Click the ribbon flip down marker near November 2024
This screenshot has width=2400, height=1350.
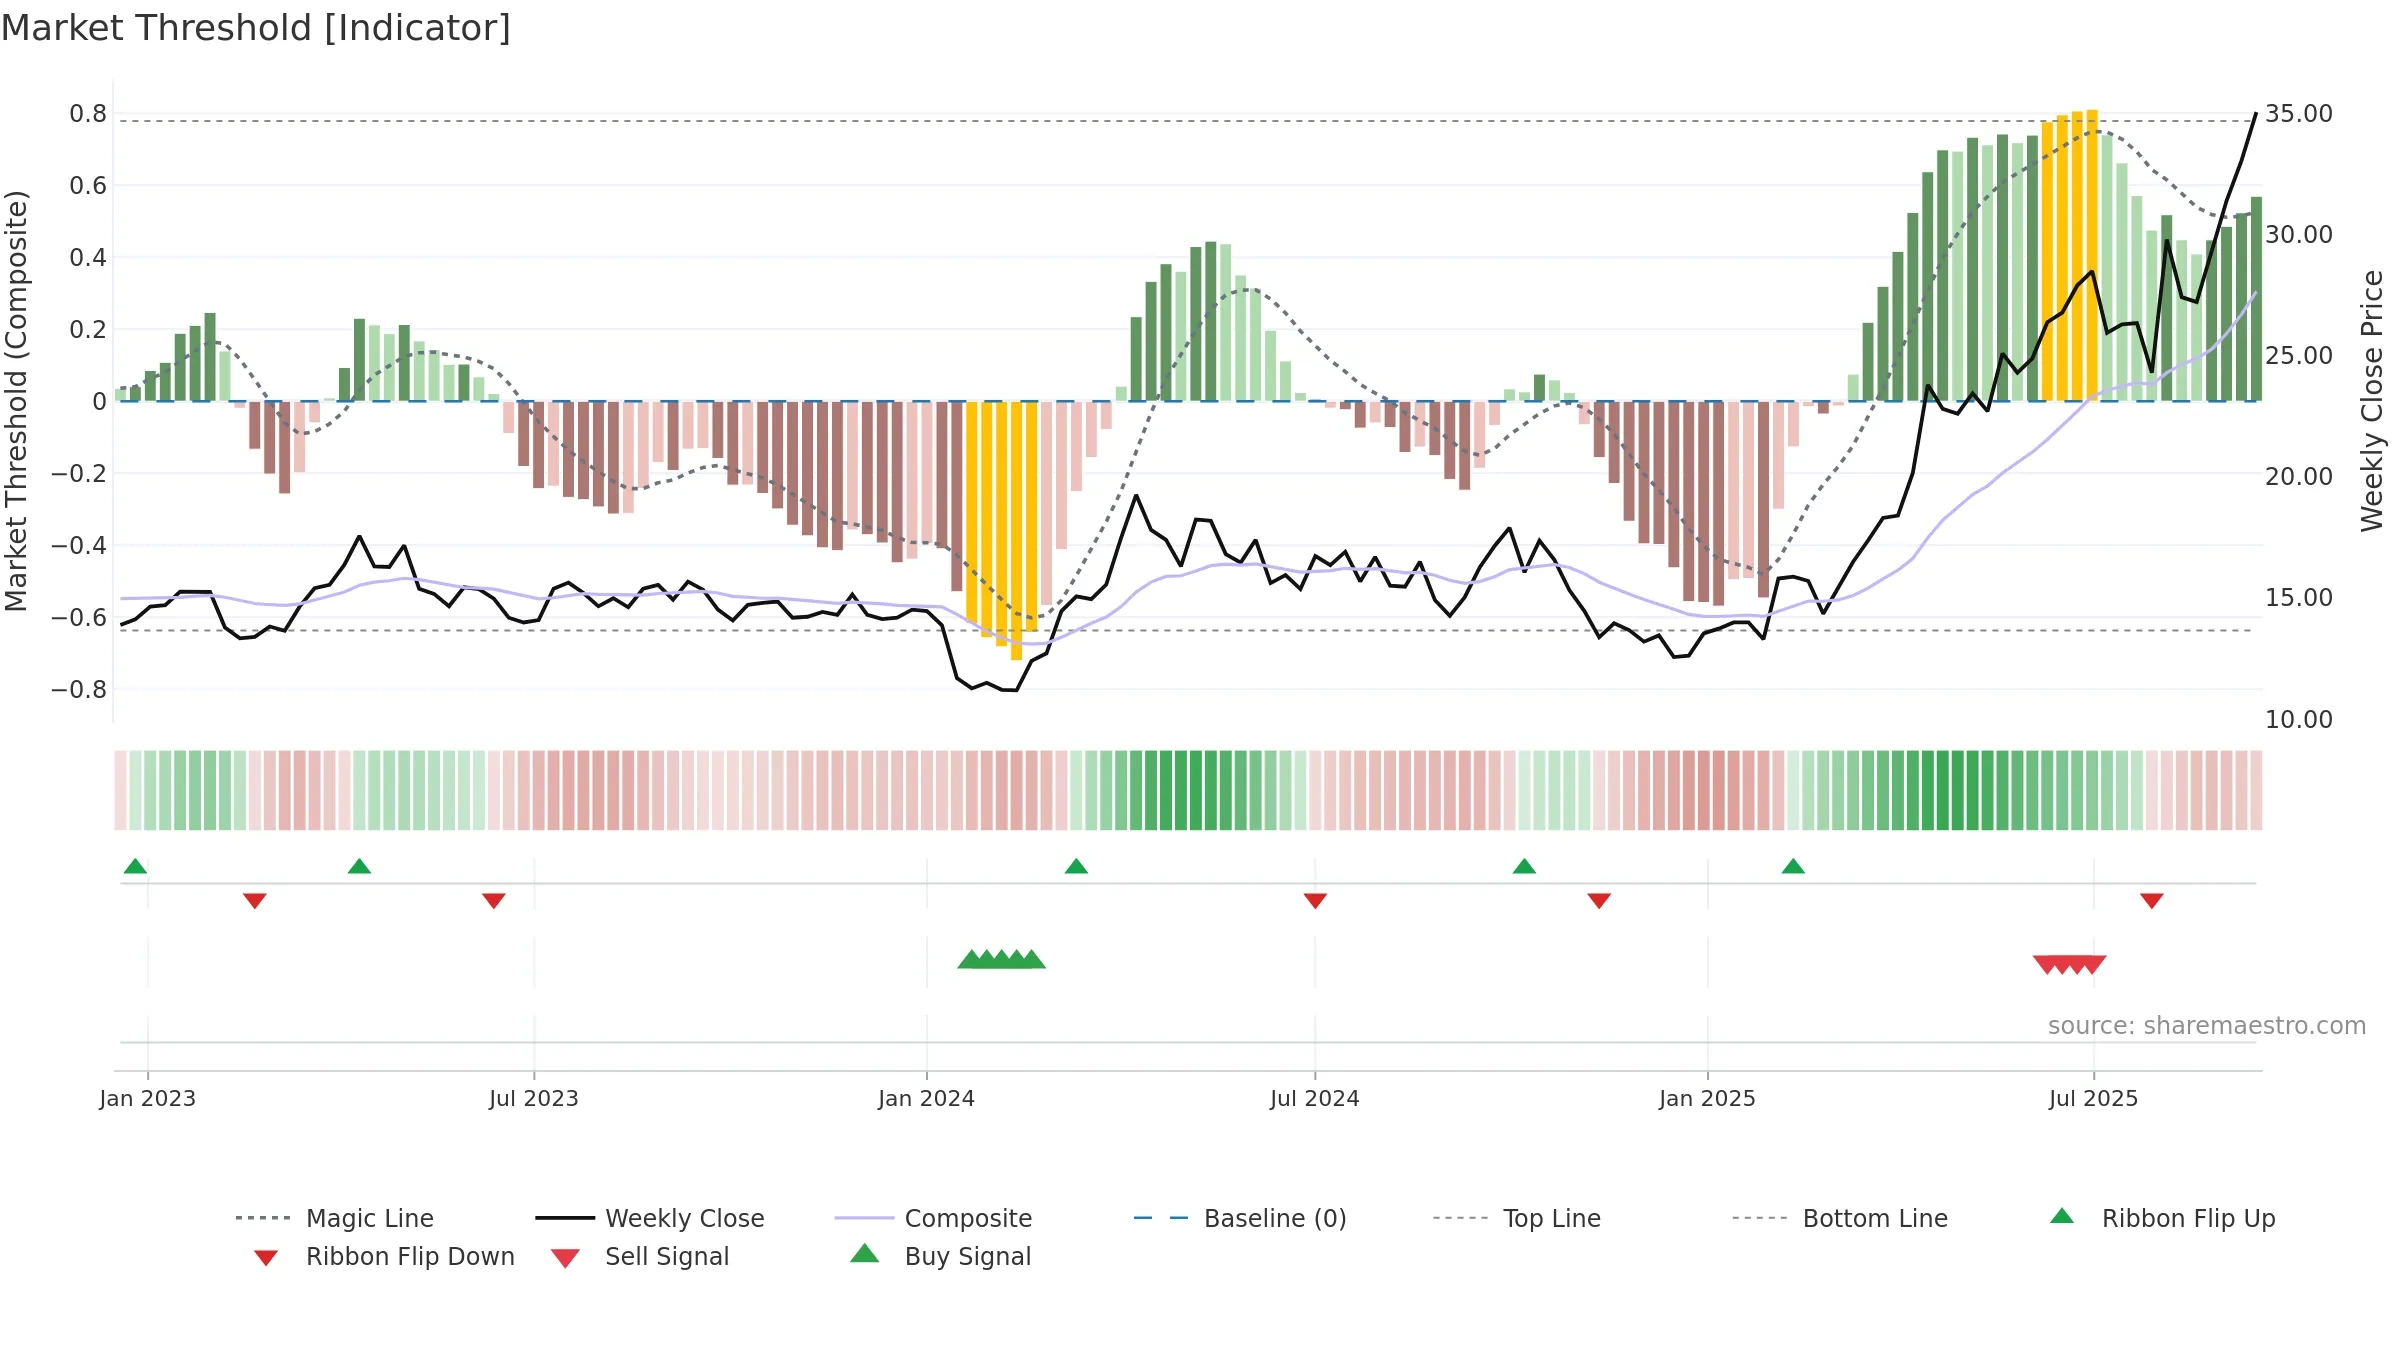click(1599, 901)
